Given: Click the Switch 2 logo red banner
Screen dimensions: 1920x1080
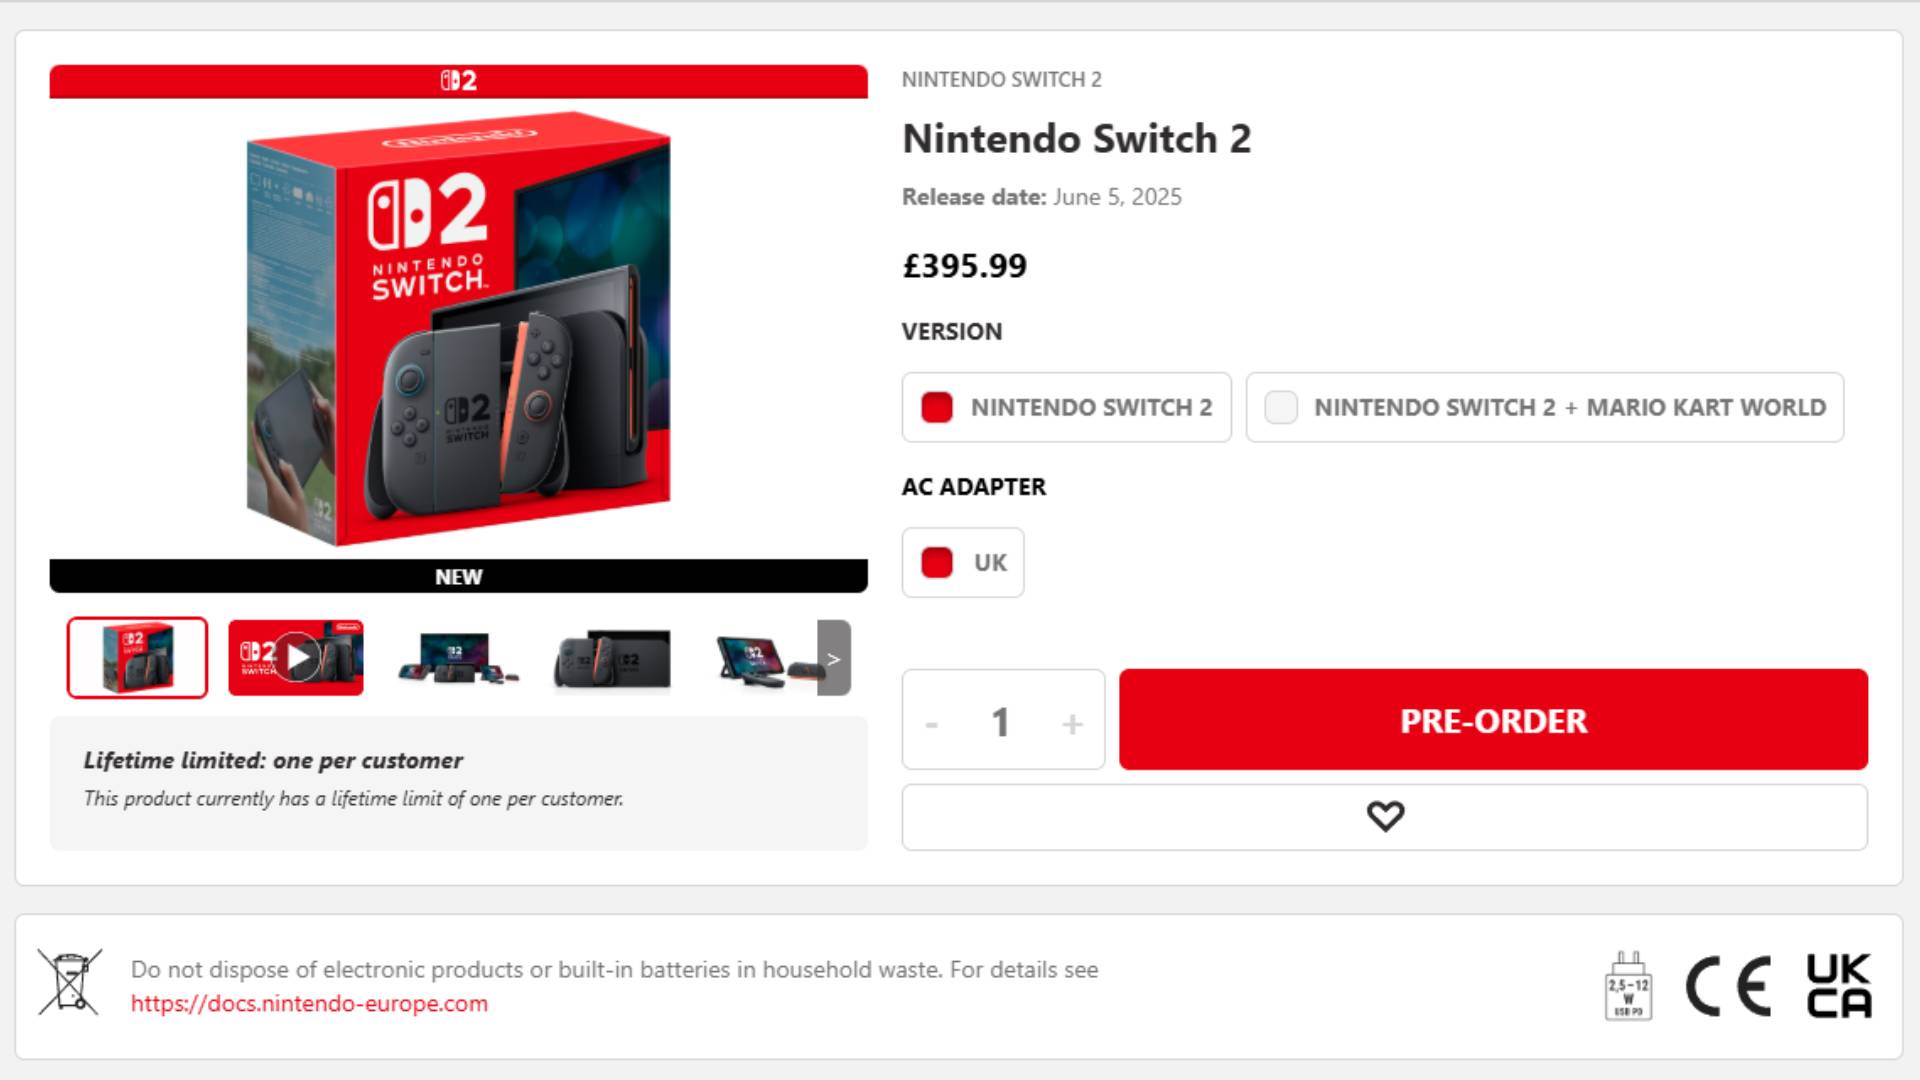Looking at the screenshot, I should point(458,81).
